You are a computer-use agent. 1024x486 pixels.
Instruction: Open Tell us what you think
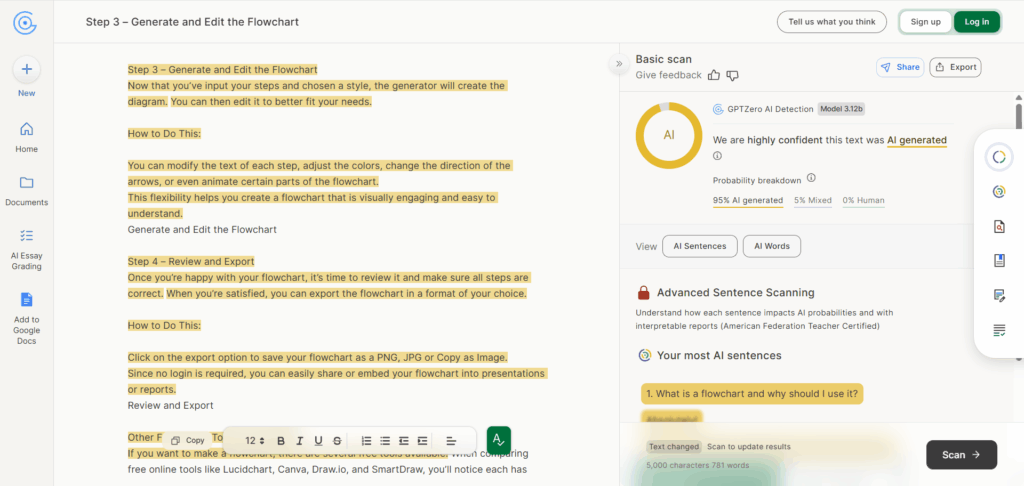[x=831, y=22]
